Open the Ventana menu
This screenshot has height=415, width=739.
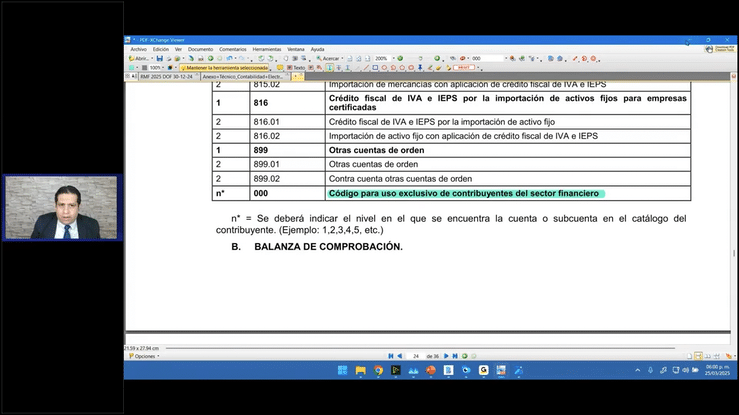tap(296, 49)
